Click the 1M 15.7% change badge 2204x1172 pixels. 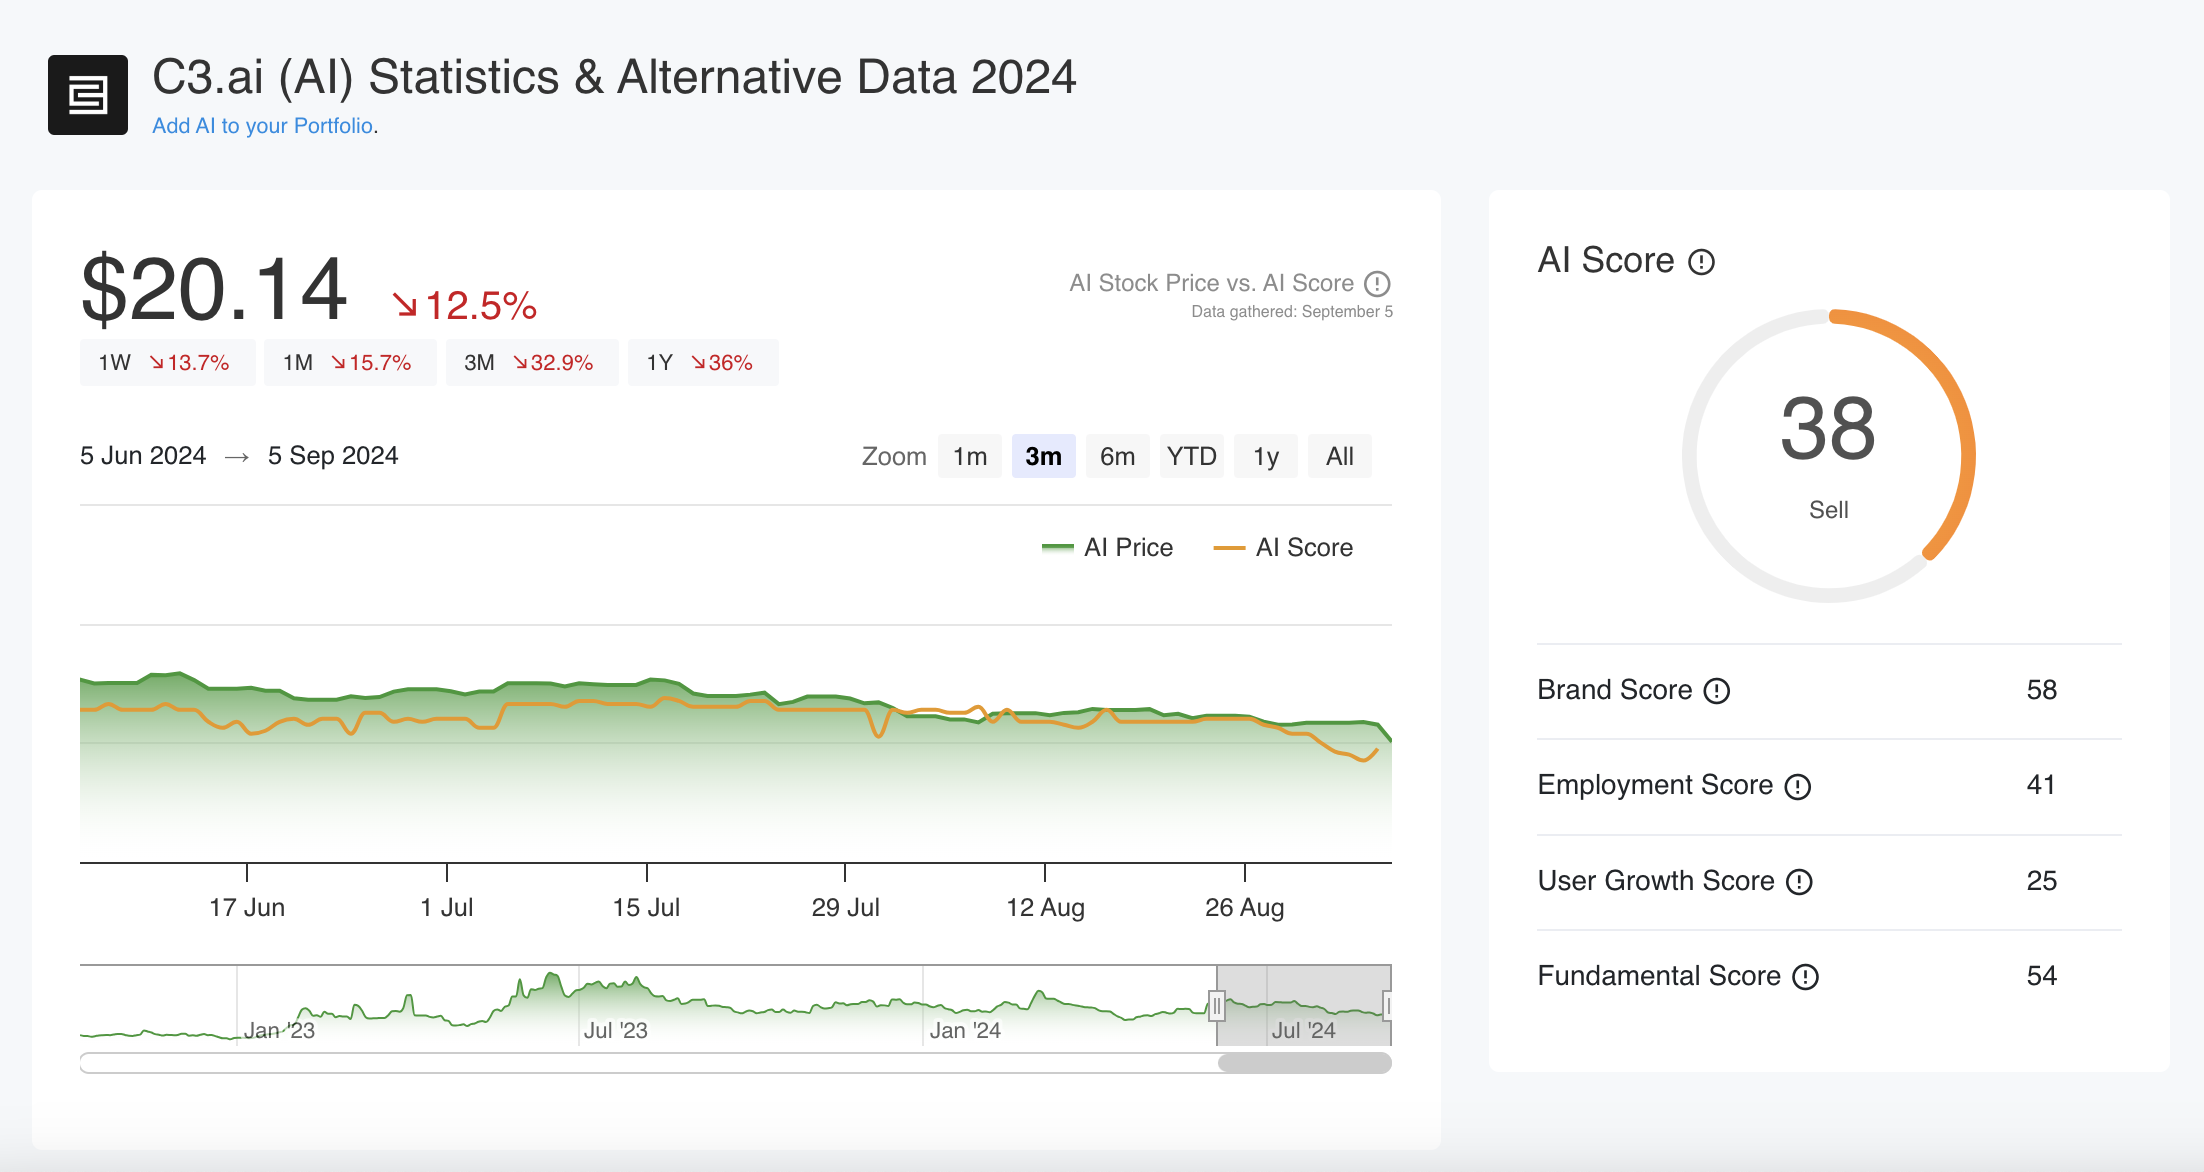350,362
